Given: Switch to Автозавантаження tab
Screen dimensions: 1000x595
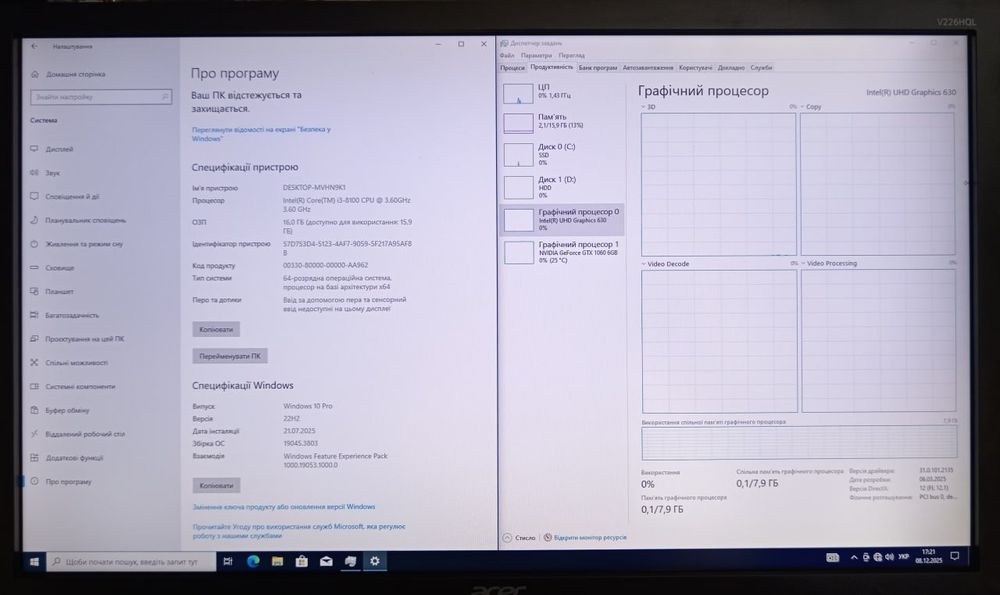Looking at the screenshot, I should click(648, 68).
